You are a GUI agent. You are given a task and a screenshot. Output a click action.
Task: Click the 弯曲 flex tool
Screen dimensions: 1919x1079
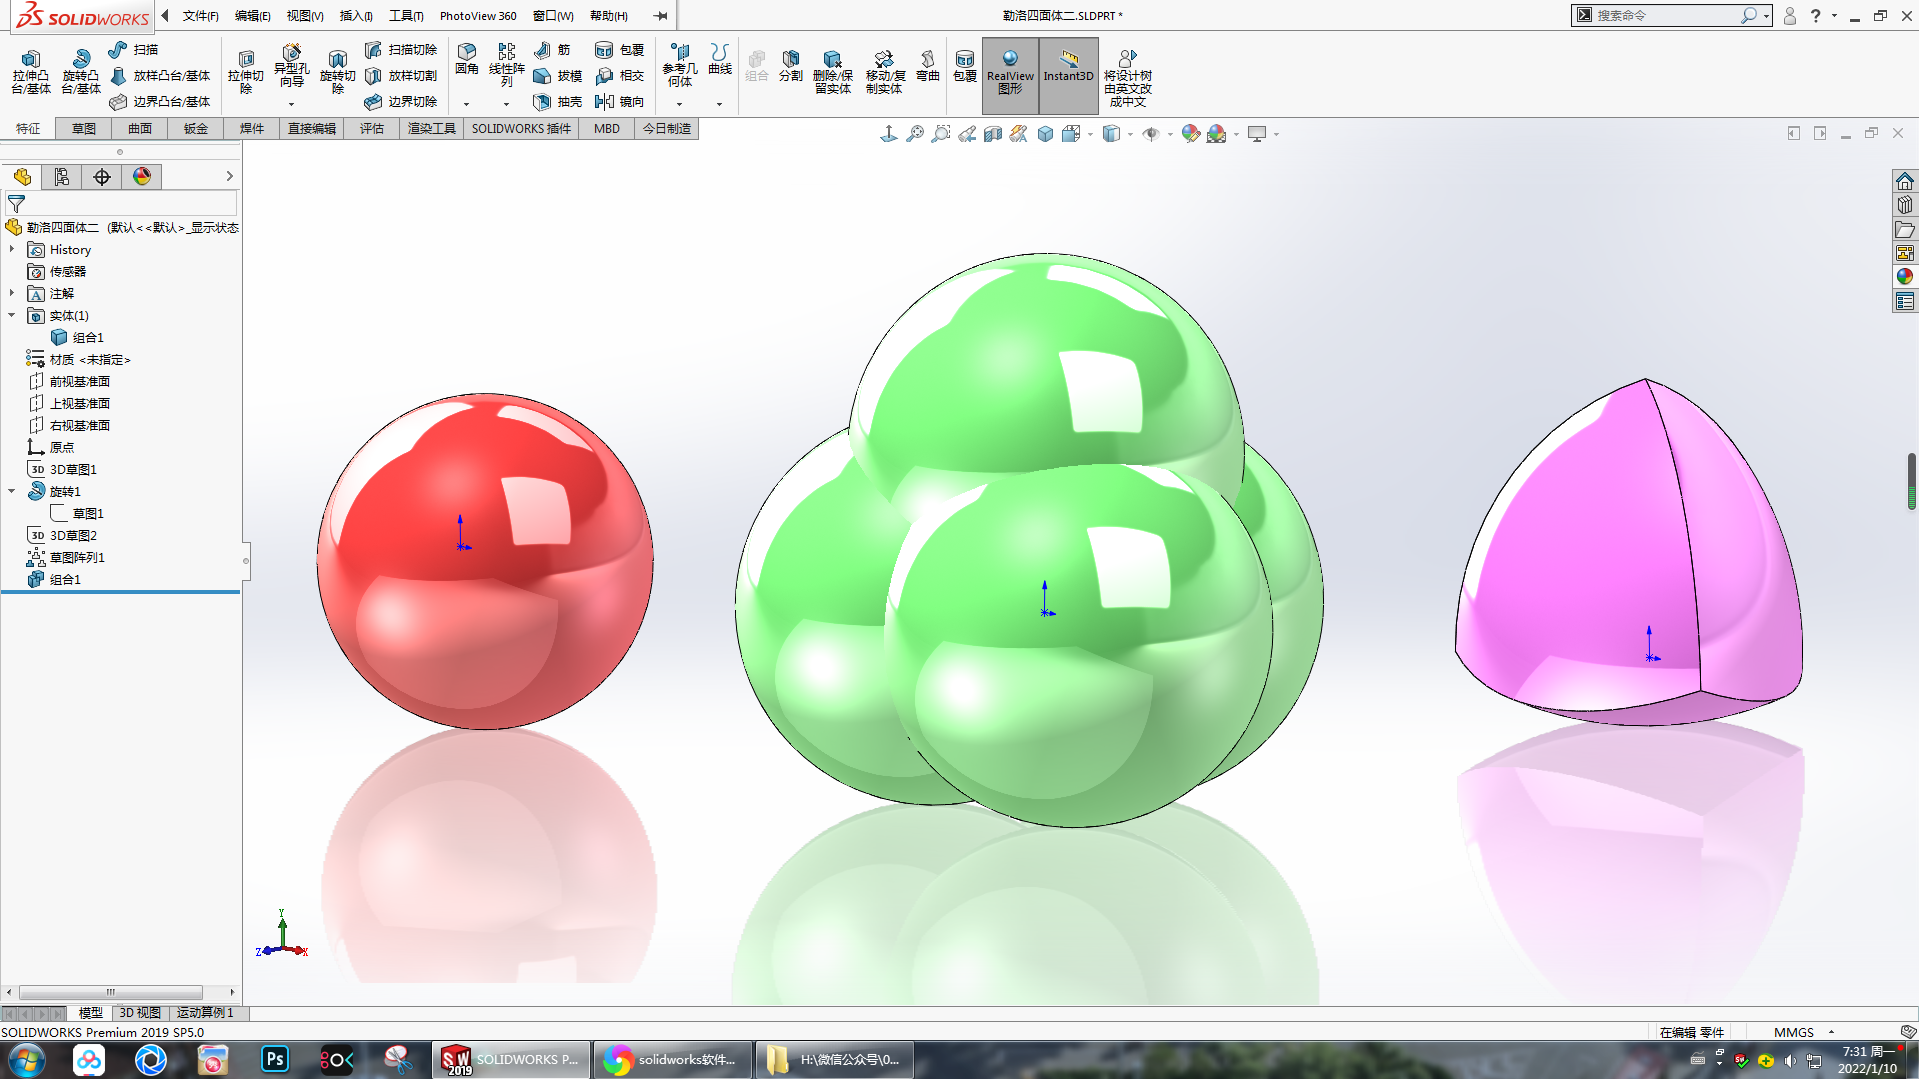pyautogui.click(x=928, y=65)
